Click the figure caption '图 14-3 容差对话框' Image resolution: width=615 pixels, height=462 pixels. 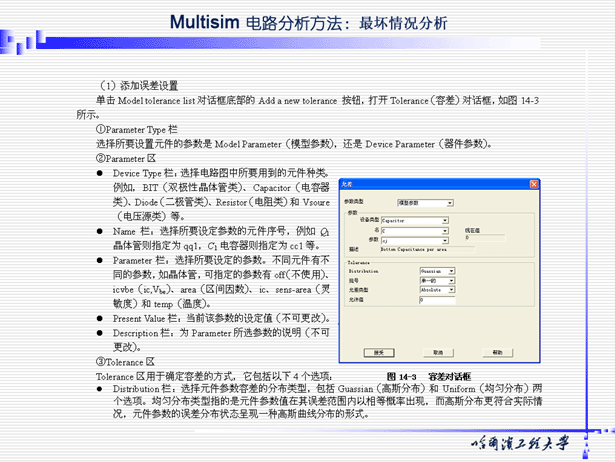pos(429,377)
